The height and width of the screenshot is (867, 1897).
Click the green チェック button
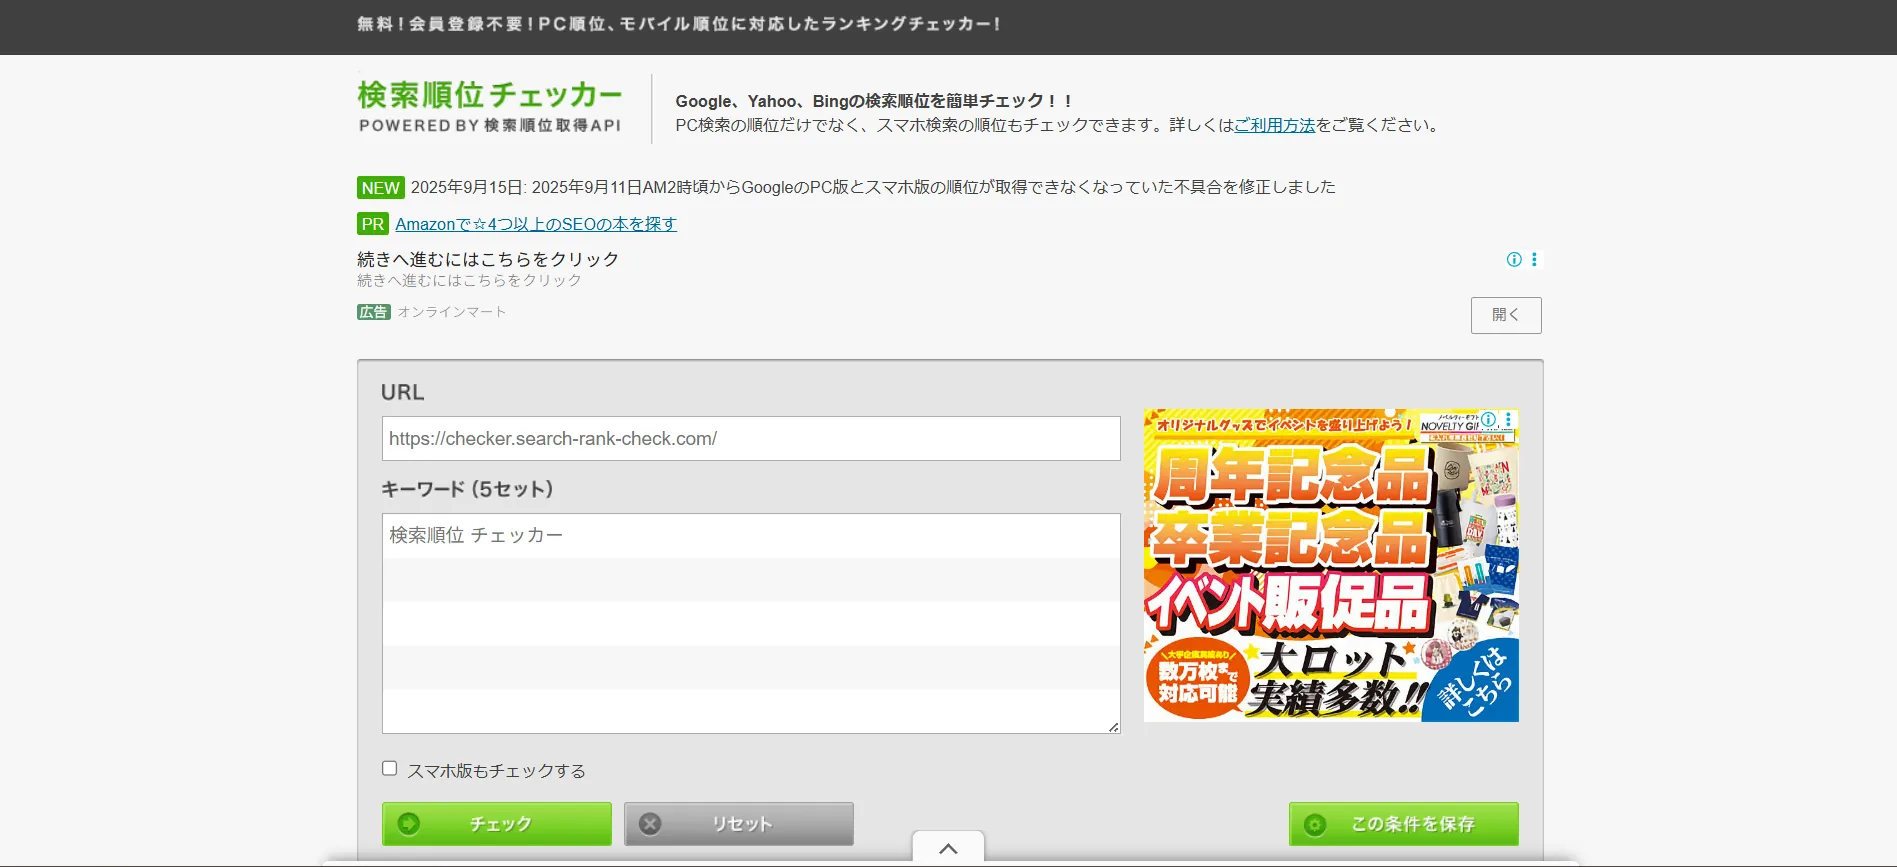point(497,824)
